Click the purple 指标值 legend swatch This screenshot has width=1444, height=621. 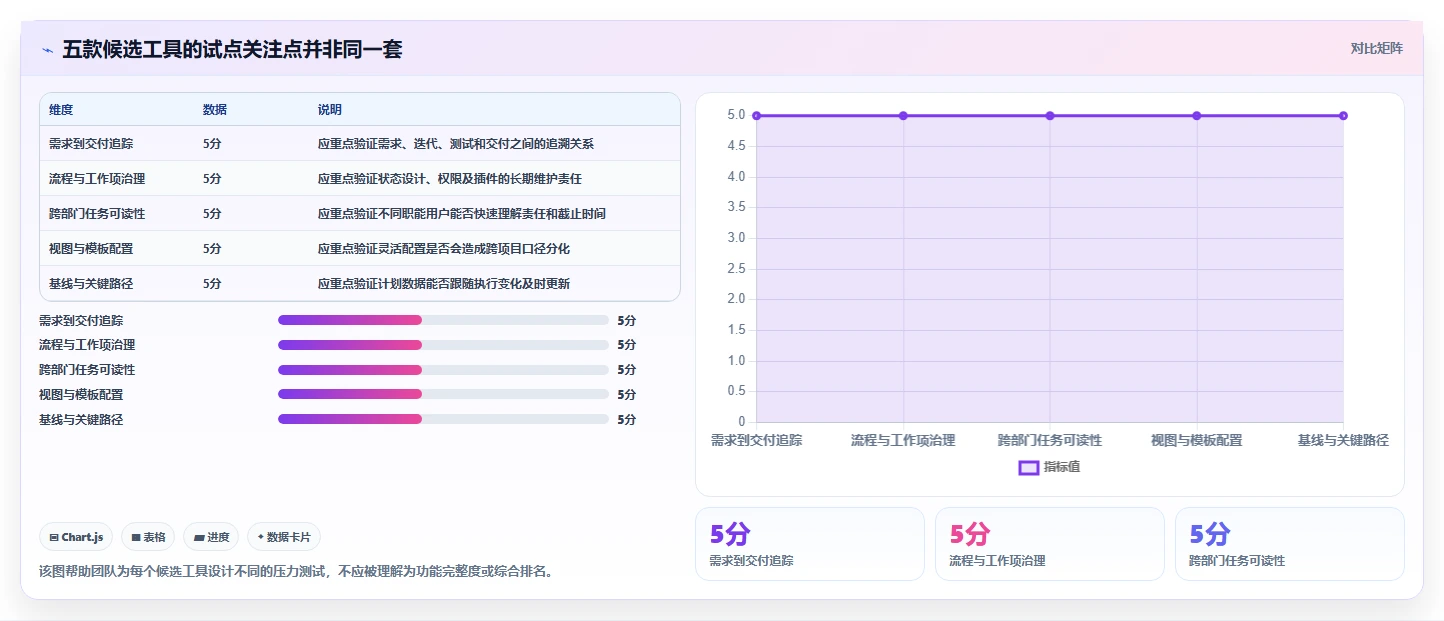pyautogui.click(x=1029, y=467)
